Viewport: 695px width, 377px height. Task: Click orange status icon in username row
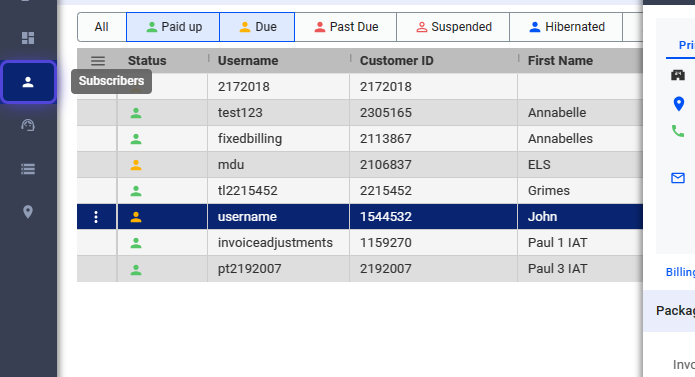[x=136, y=217]
